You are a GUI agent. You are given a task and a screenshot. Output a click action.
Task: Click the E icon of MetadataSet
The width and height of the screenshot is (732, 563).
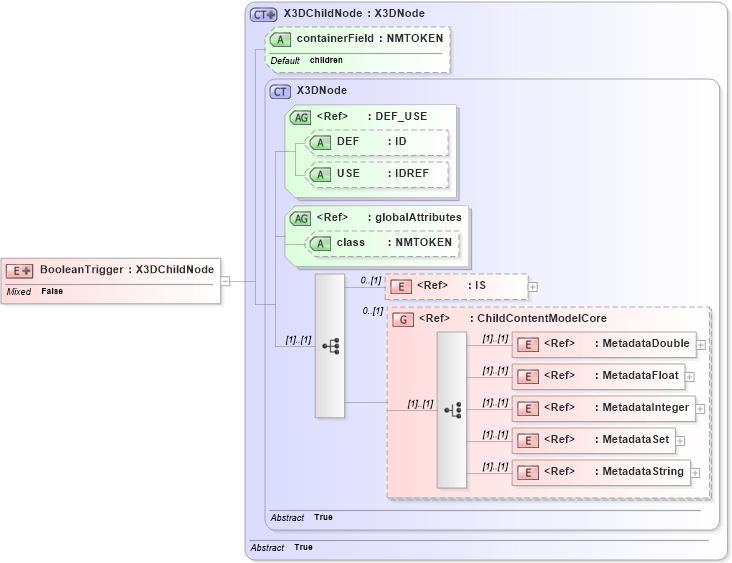click(528, 441)
